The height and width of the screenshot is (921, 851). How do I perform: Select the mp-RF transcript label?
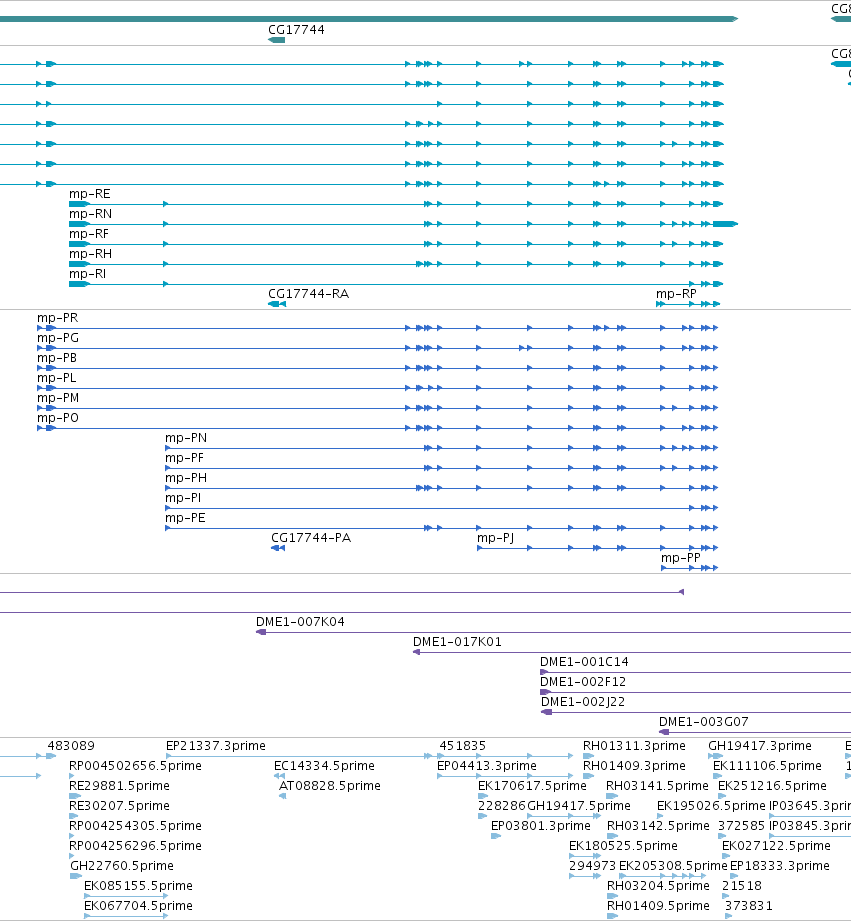pos(89,234)
